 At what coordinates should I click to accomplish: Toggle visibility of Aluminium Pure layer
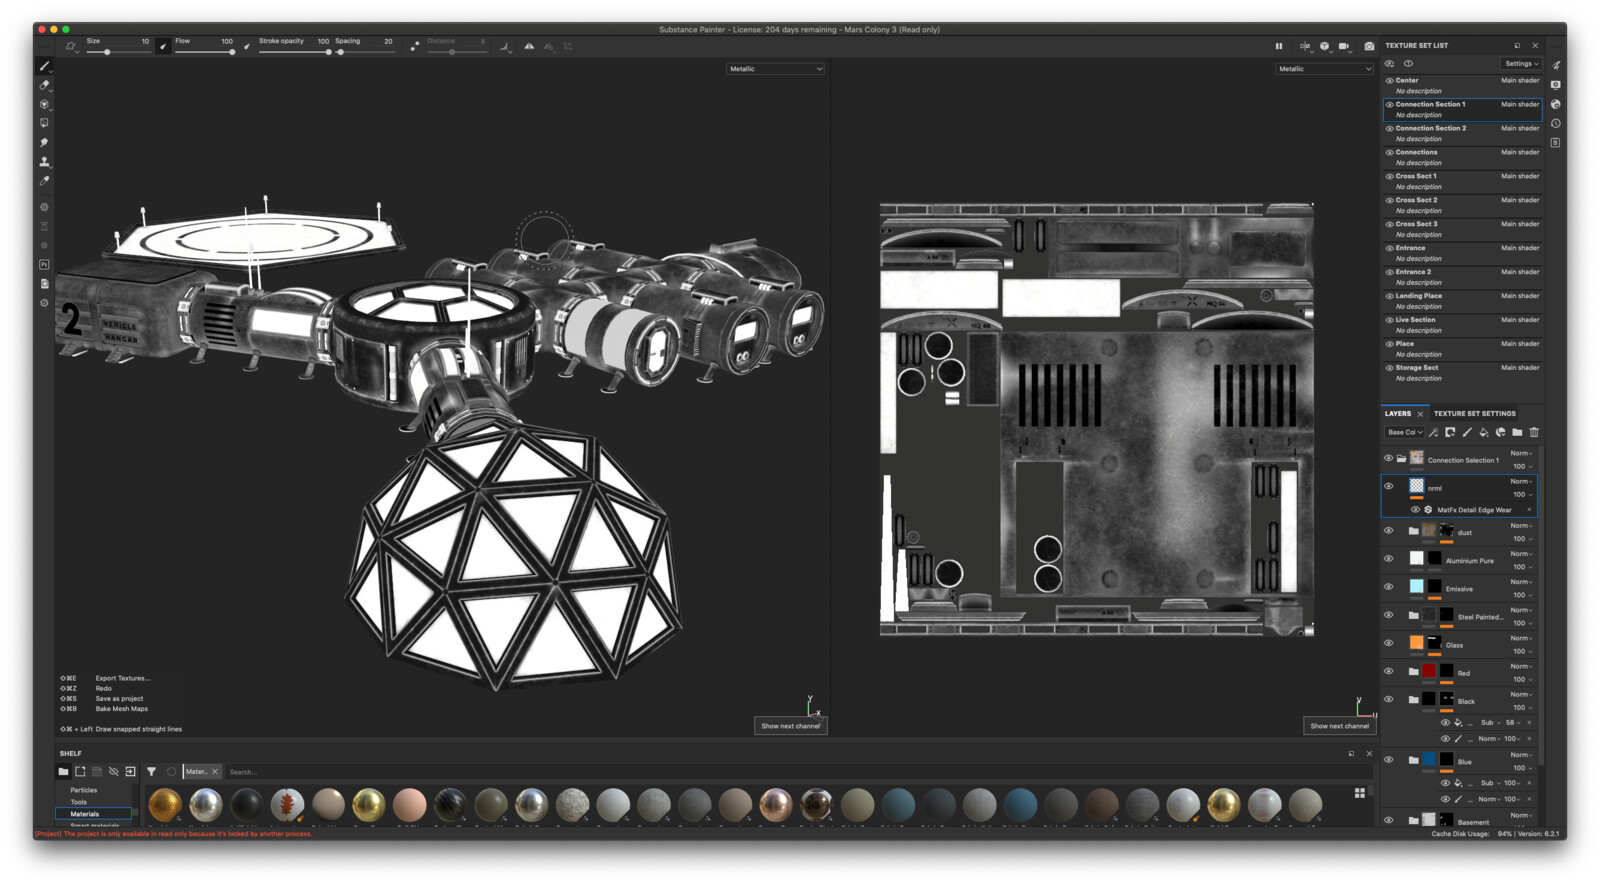click(1388, 559)
